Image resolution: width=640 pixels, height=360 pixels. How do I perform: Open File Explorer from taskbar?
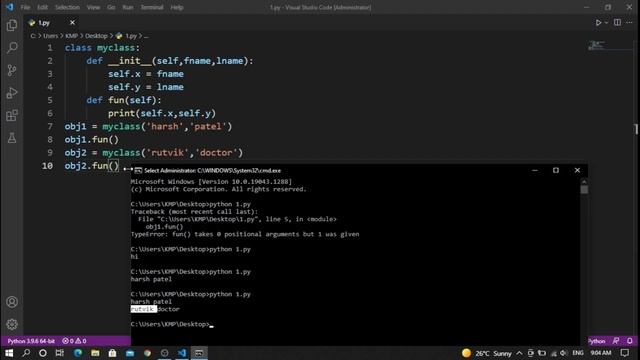coord(95,353)
